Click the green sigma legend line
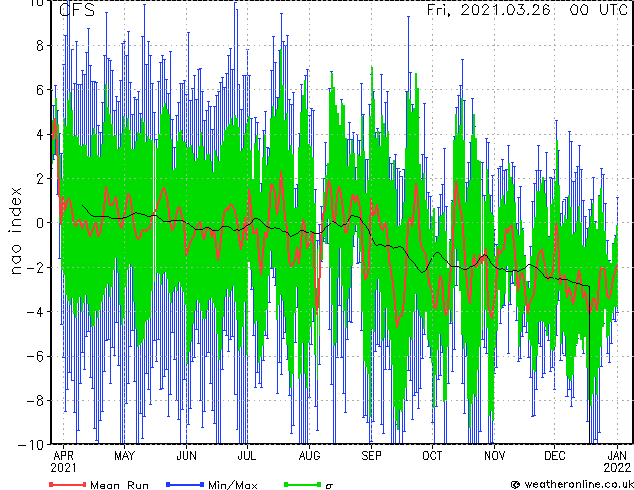The image size is (634, 490). coord(302,484)
